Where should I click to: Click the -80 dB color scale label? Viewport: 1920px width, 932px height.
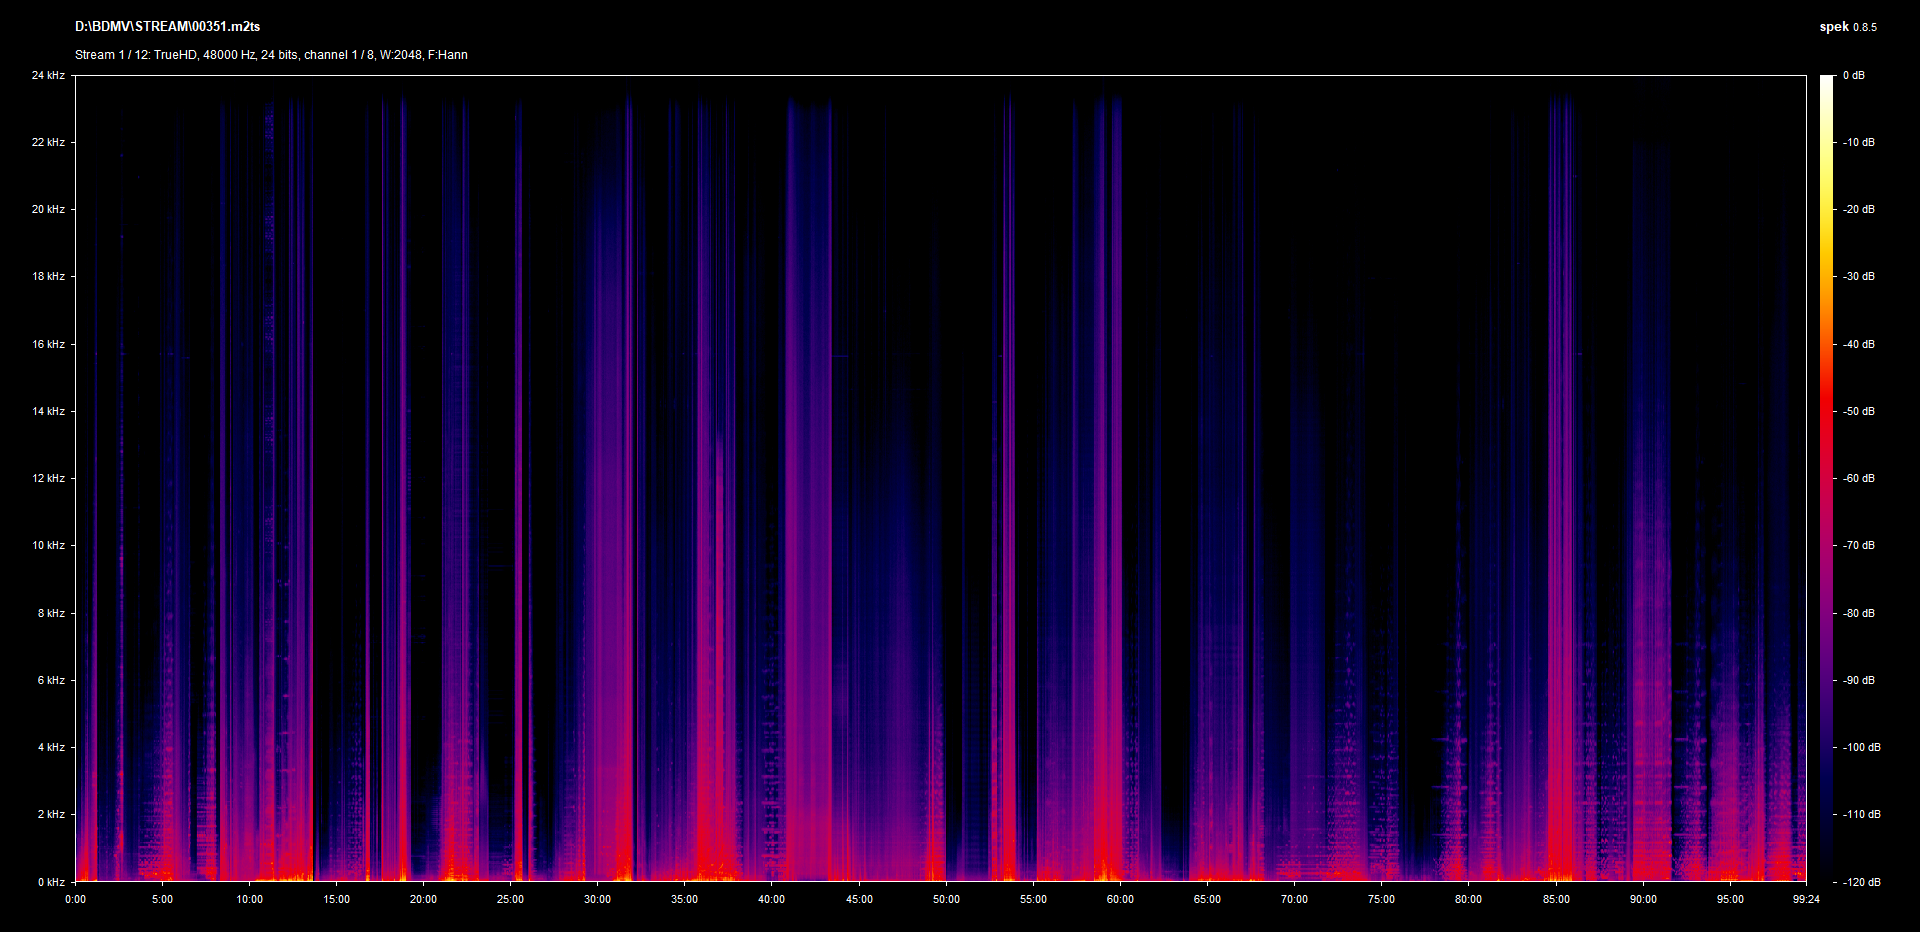click(1859, 613)
